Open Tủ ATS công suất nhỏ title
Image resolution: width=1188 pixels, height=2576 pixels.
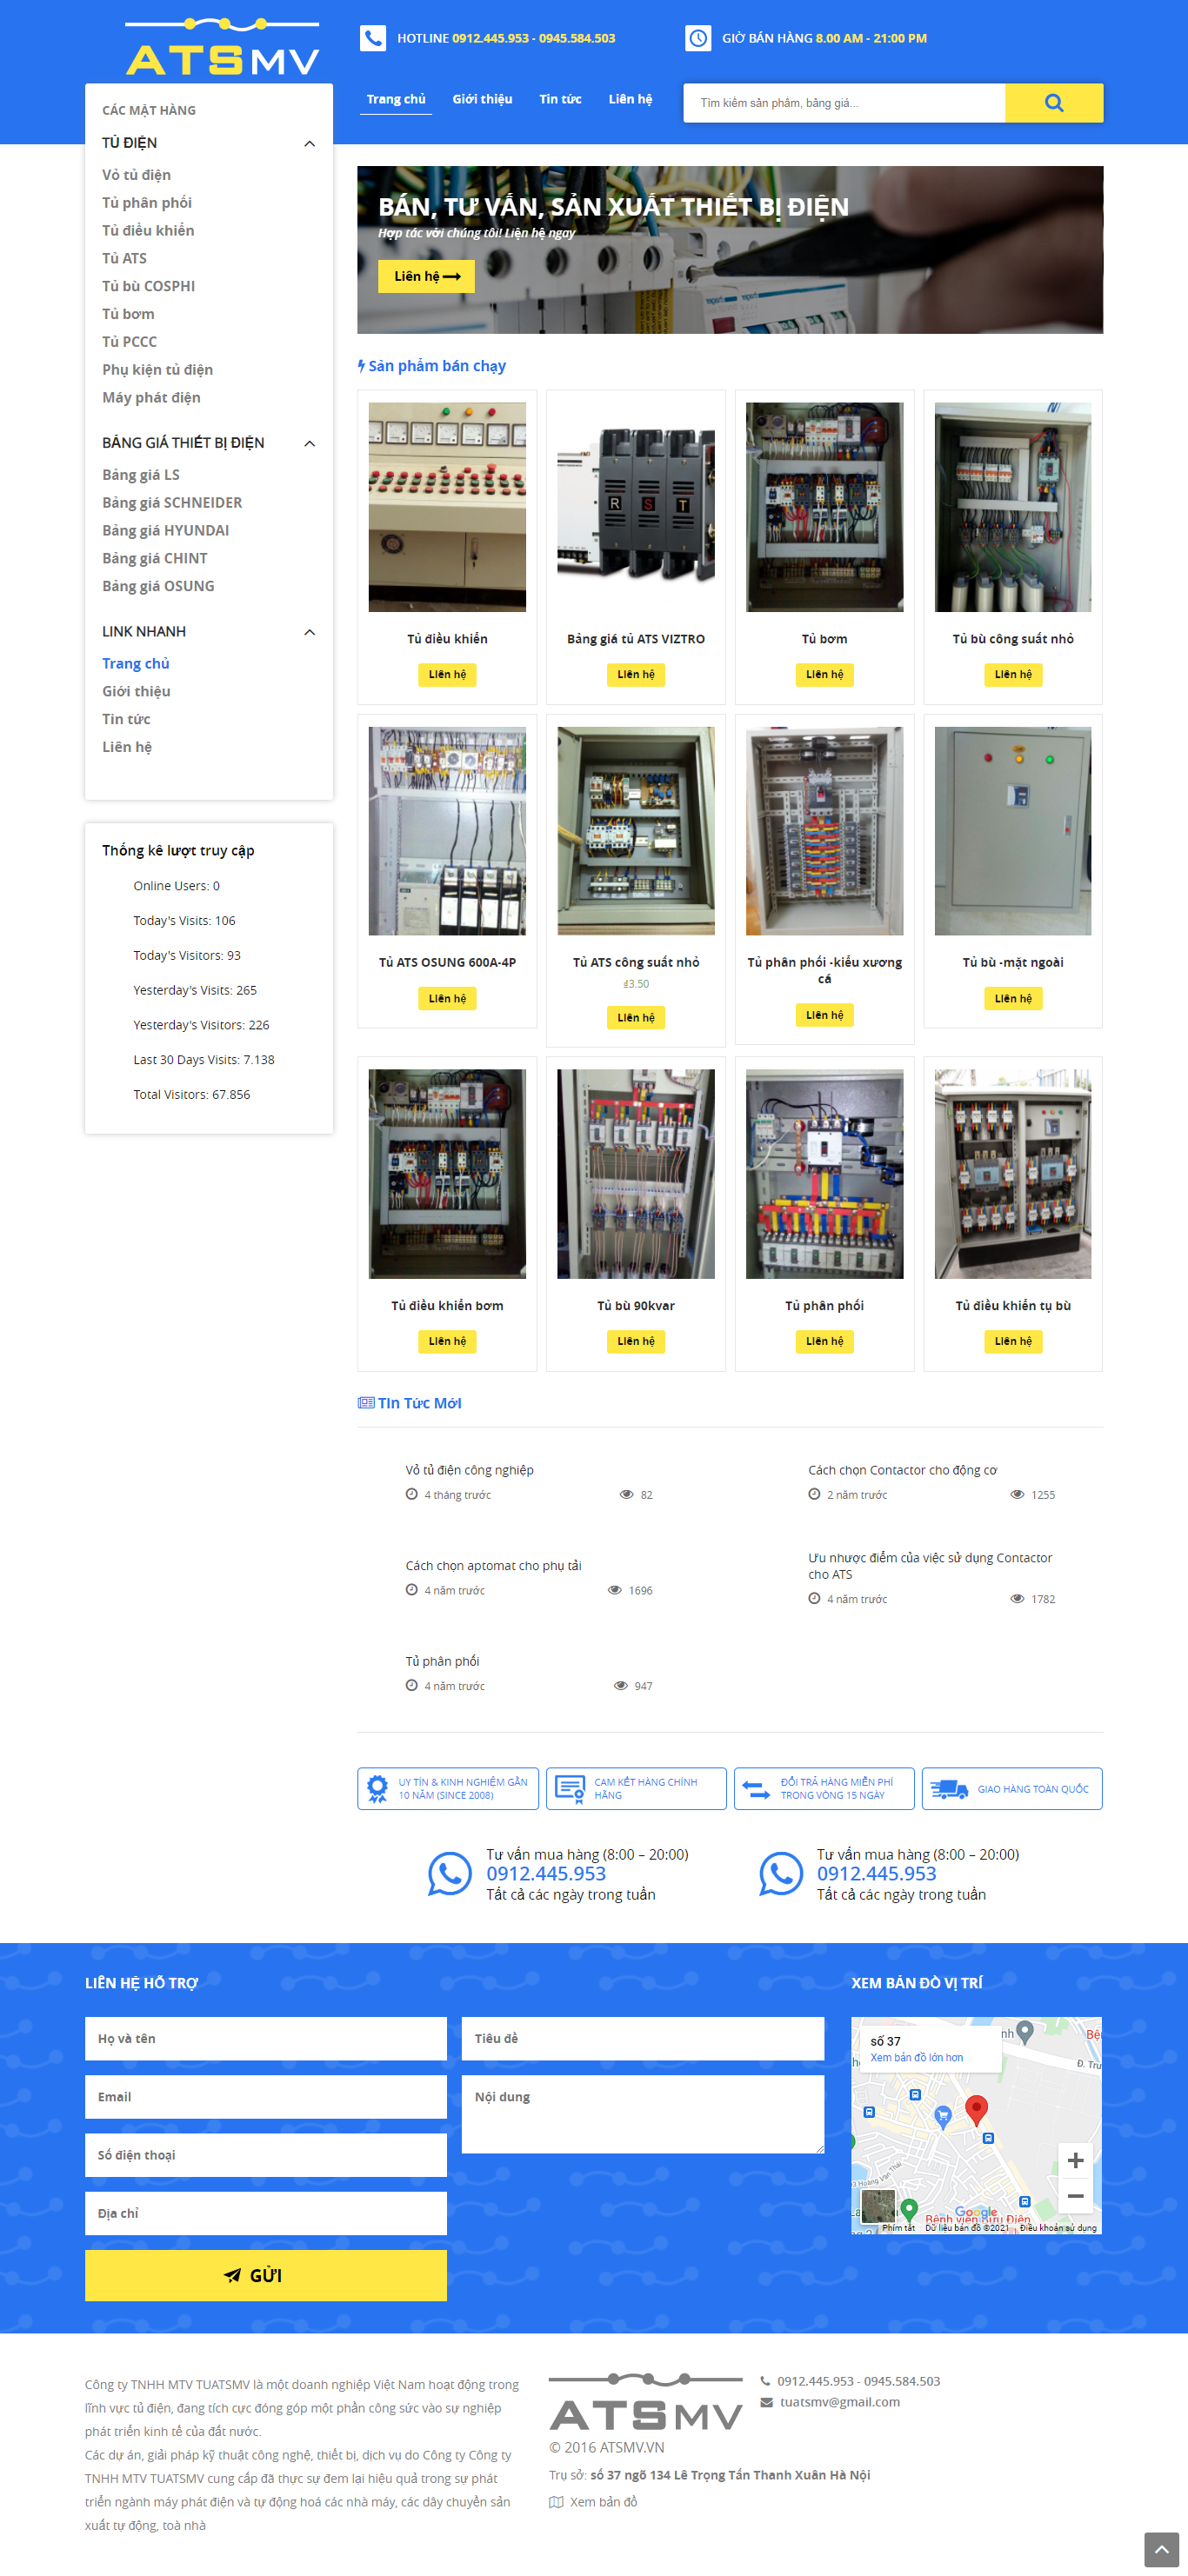pyautogui.click(x=636, y=963)
